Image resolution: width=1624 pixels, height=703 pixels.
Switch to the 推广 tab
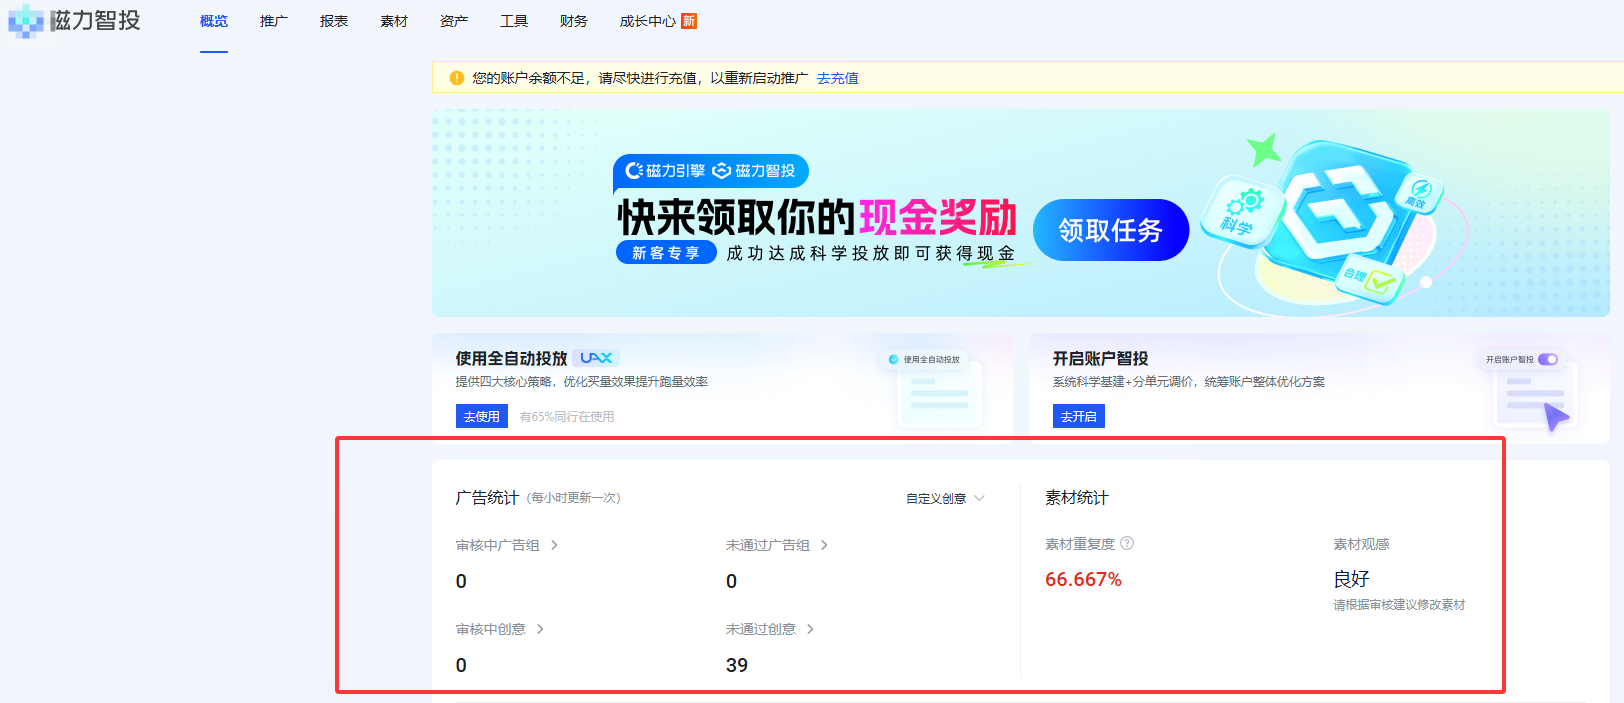pyautogui.click(x=274, y=21)
